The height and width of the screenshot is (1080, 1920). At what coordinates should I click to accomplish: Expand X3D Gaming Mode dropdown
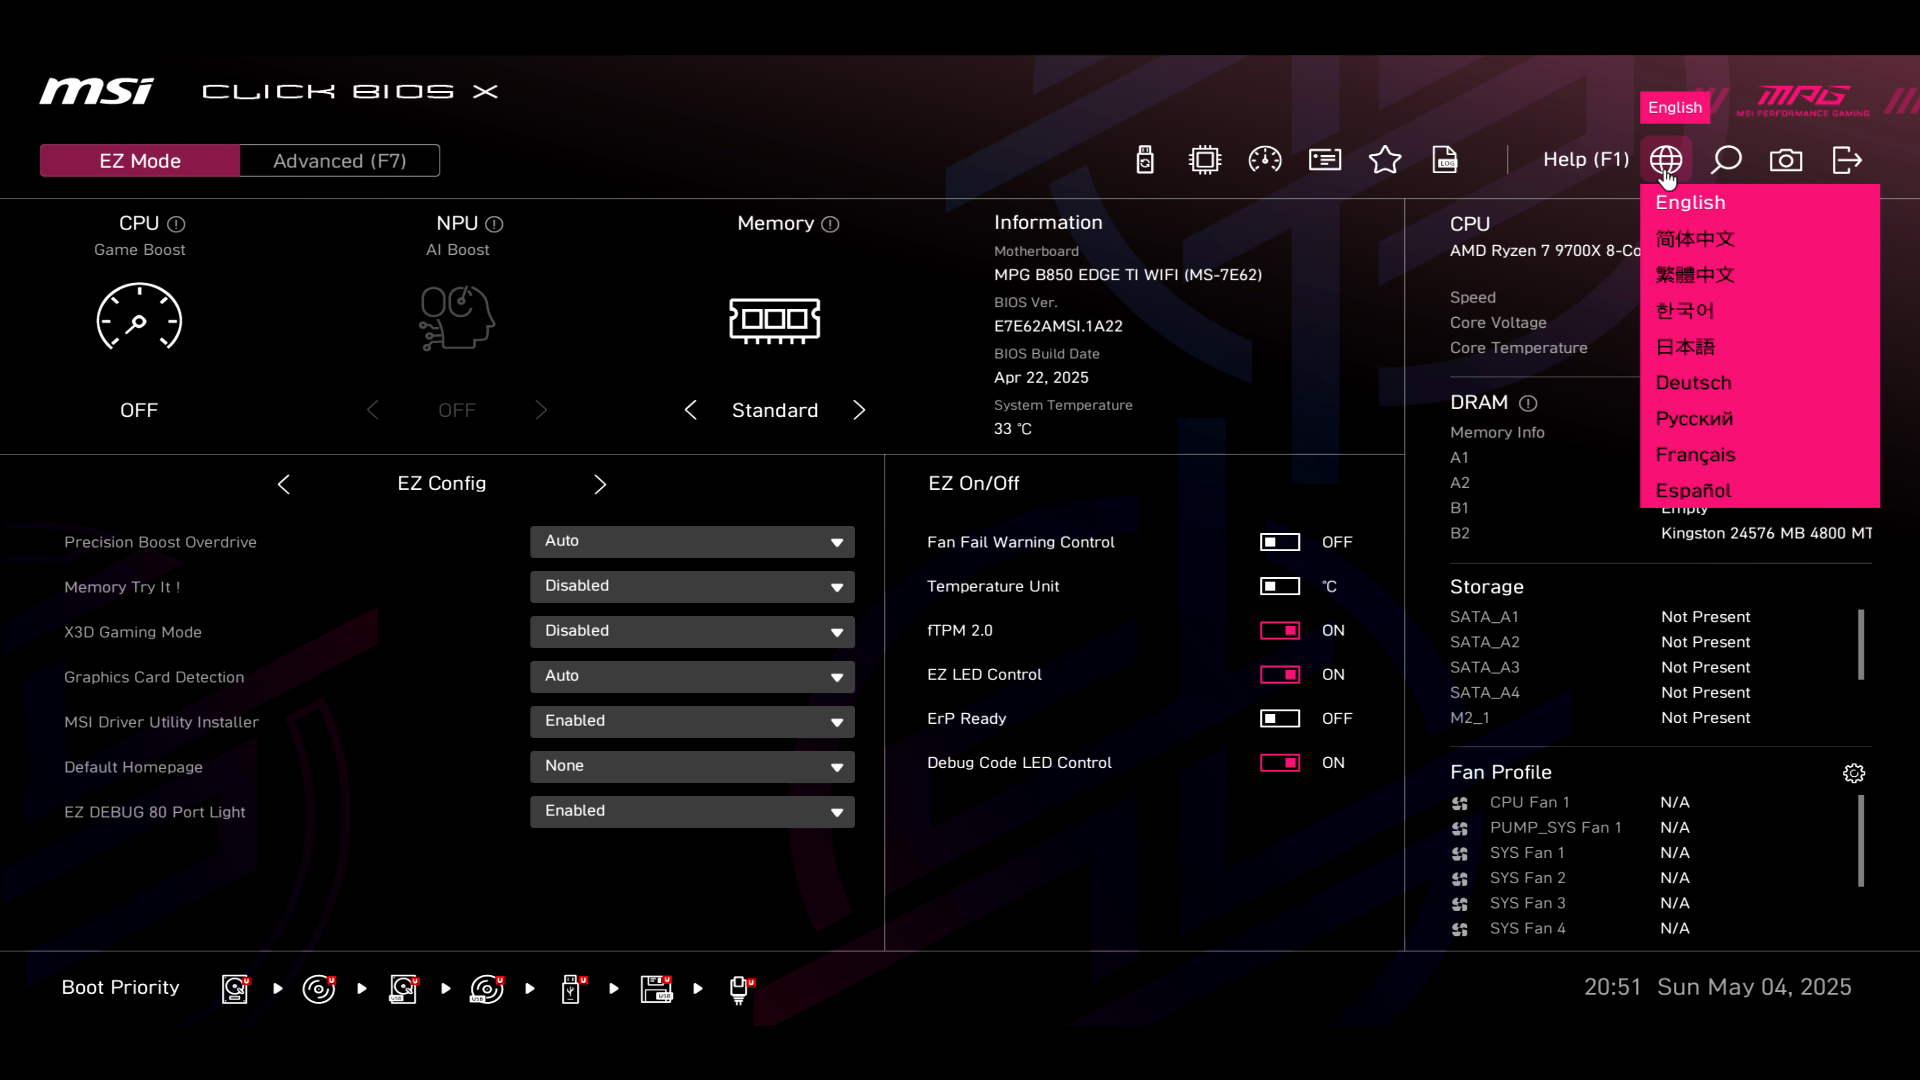(692, 631)
